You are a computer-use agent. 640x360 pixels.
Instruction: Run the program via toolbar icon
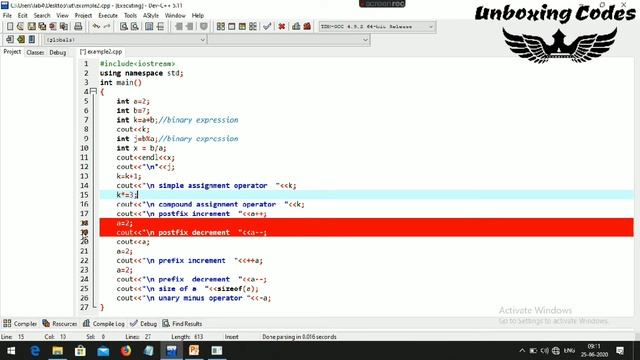[x=231, y=27]
